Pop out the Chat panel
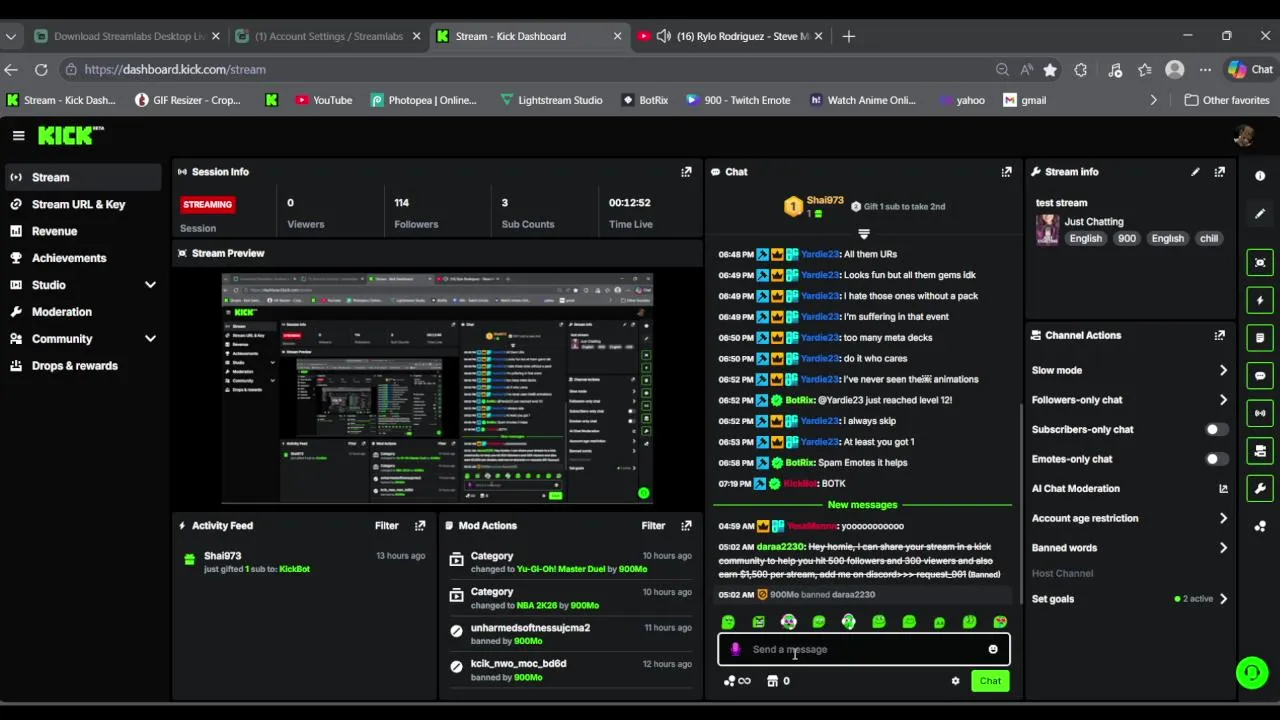 click(1006, 172)
